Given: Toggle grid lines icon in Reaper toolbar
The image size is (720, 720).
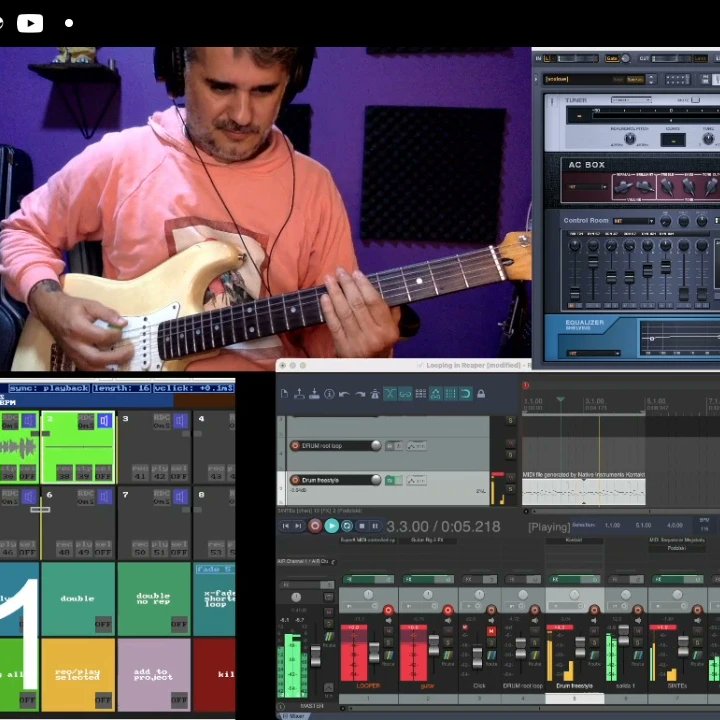Looking at the screenshot, I should click(x=450, y=394).
